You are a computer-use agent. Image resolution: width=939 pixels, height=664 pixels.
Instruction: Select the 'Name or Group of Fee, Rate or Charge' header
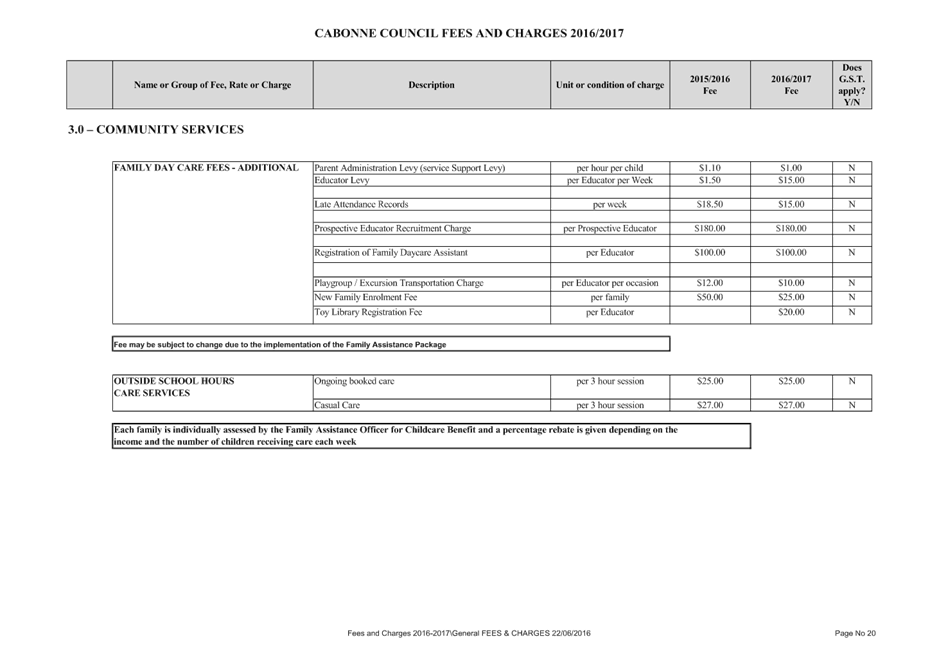[x=213, y=85]
